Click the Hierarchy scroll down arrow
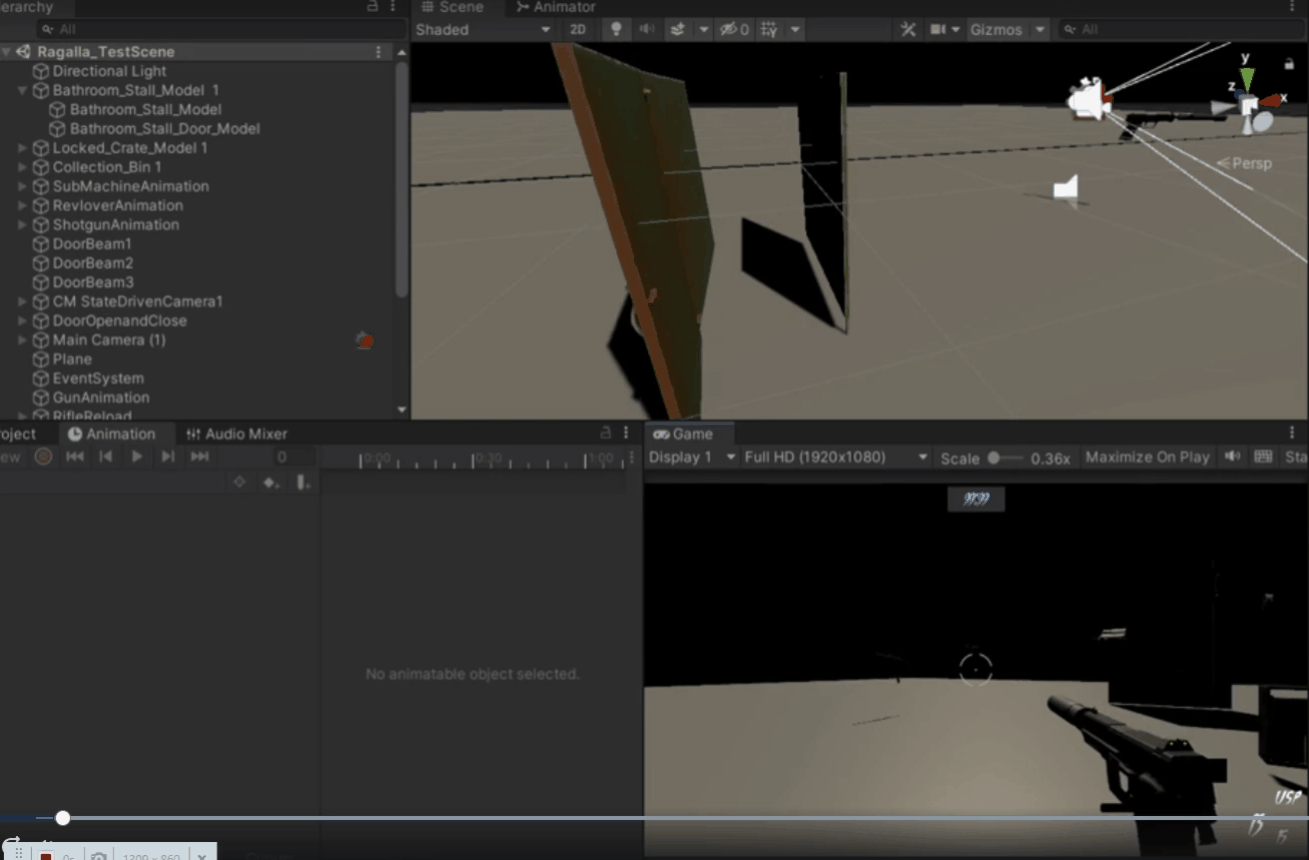Image resolution: width=1309 pixels, height=860 pixels. coord(402,409)
